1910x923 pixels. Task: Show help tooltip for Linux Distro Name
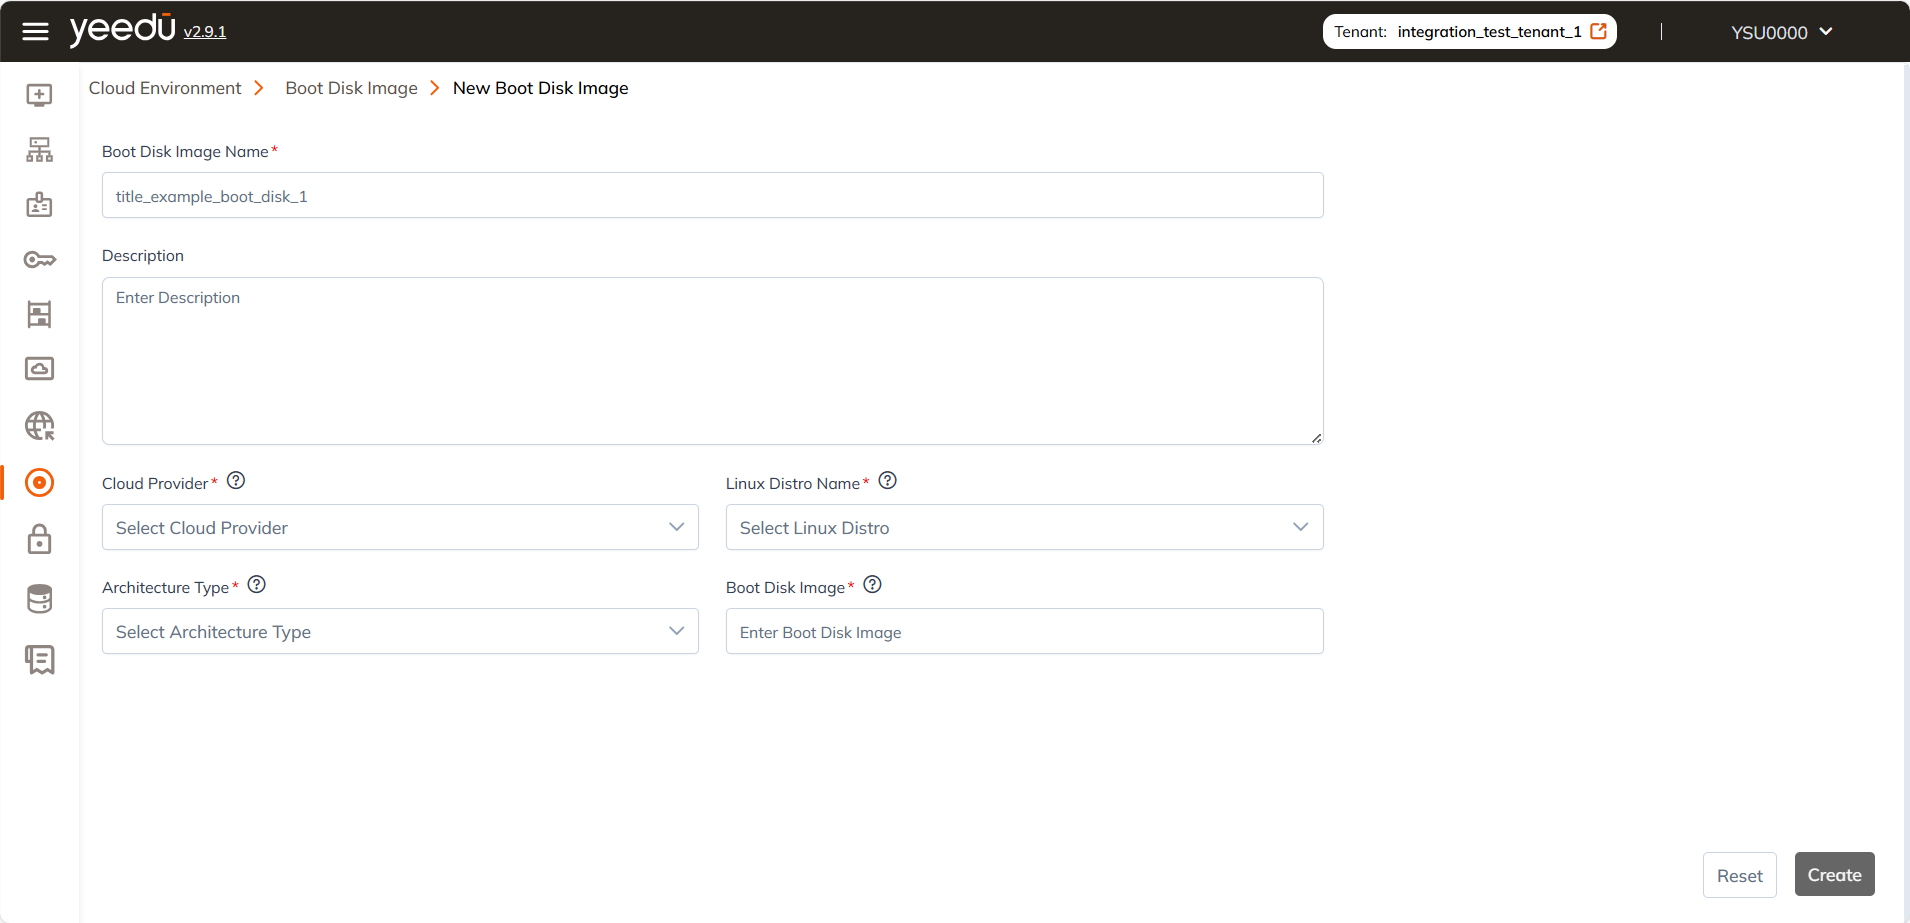point(887,481)
